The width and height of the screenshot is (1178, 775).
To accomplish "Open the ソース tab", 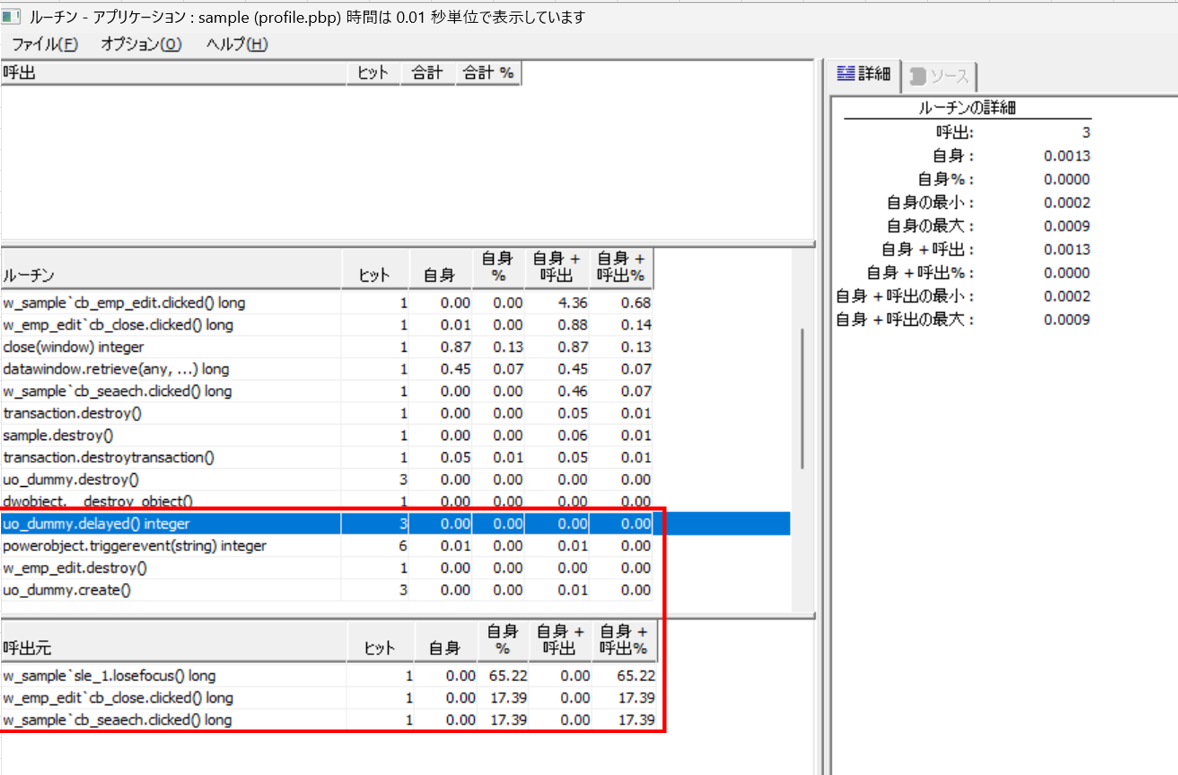I will [940, 76].
